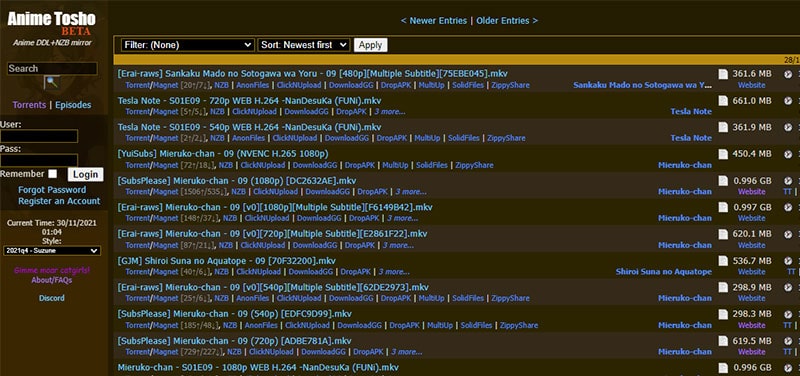Go to Older Entries page
This screenshot has height=376, width=800.
point(507,21)
